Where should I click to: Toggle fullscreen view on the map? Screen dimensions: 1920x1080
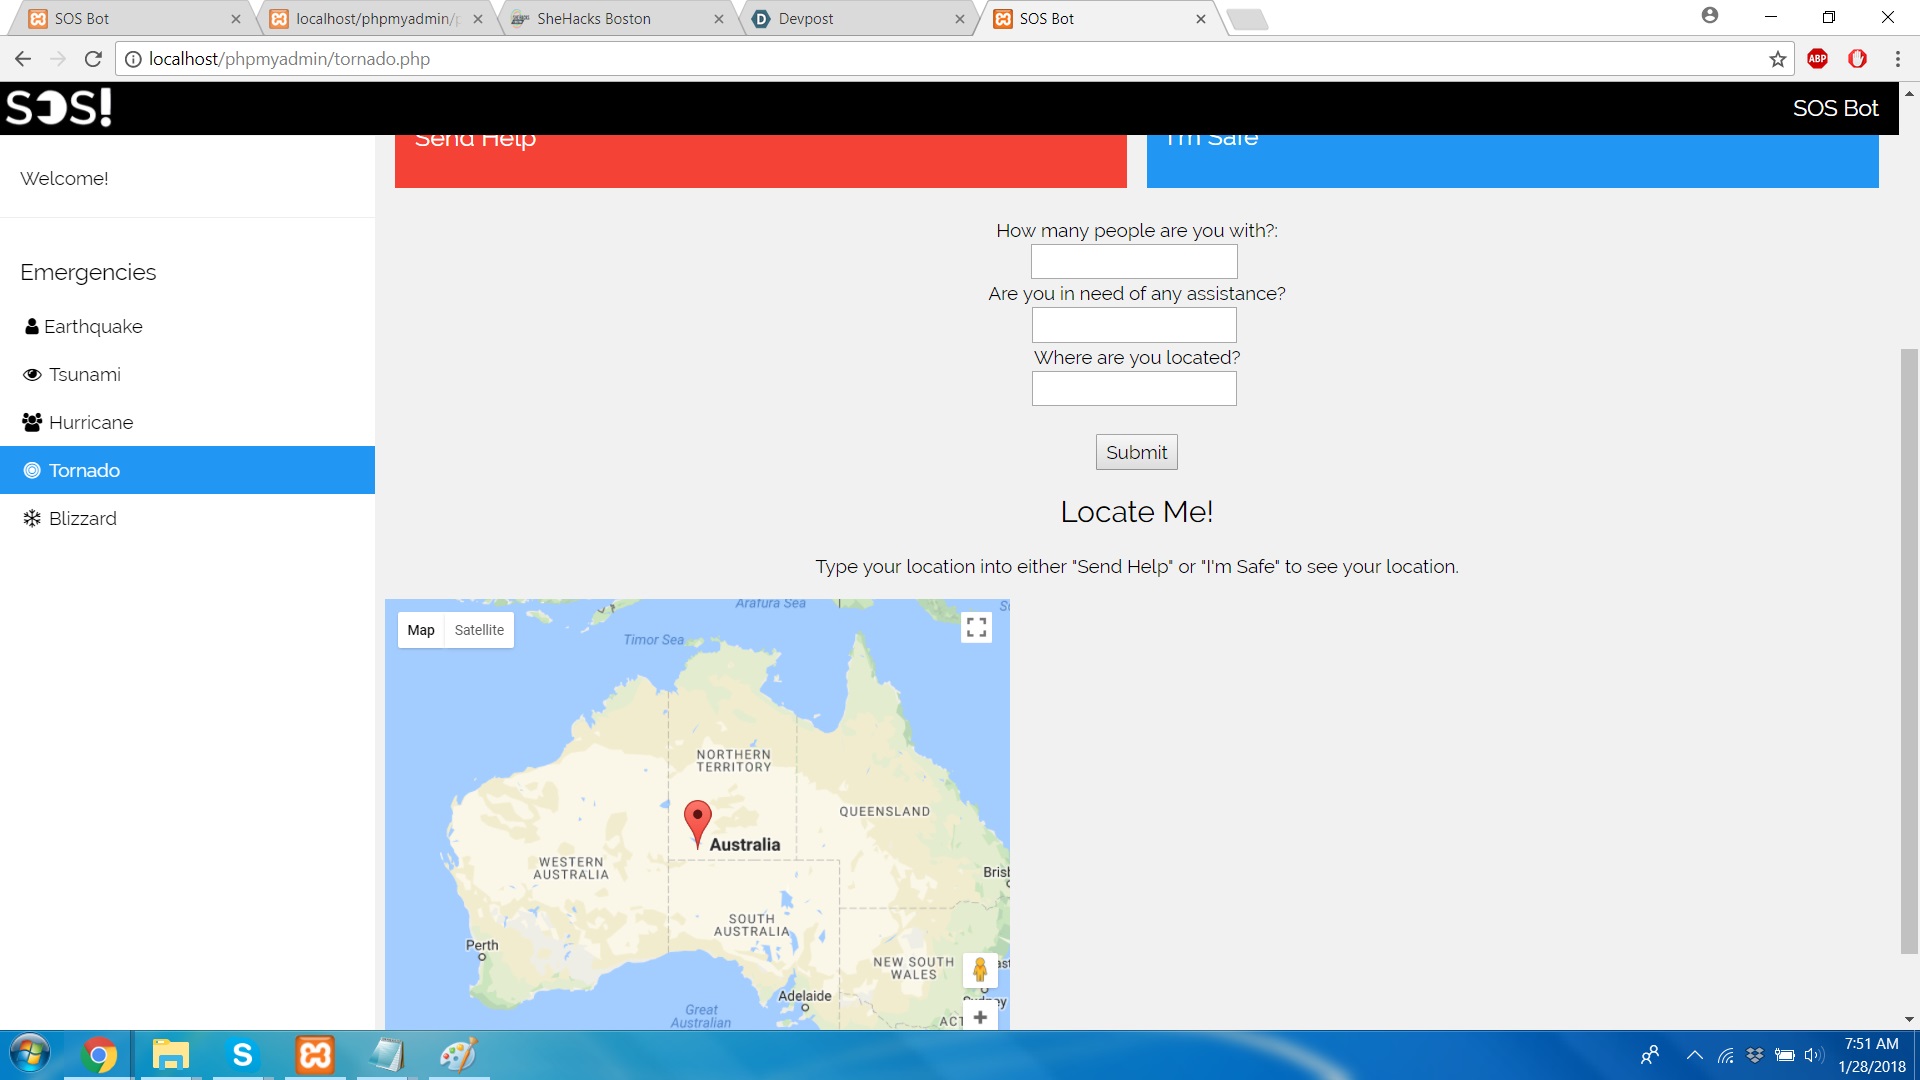pos(976,628)
